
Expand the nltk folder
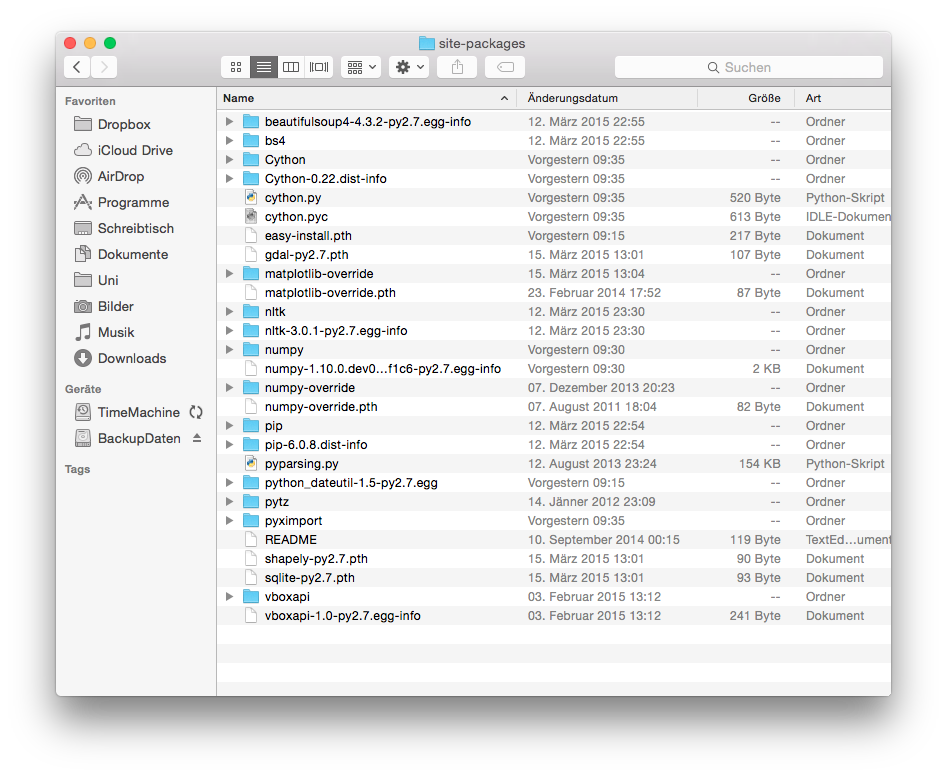tap(230, 312)
